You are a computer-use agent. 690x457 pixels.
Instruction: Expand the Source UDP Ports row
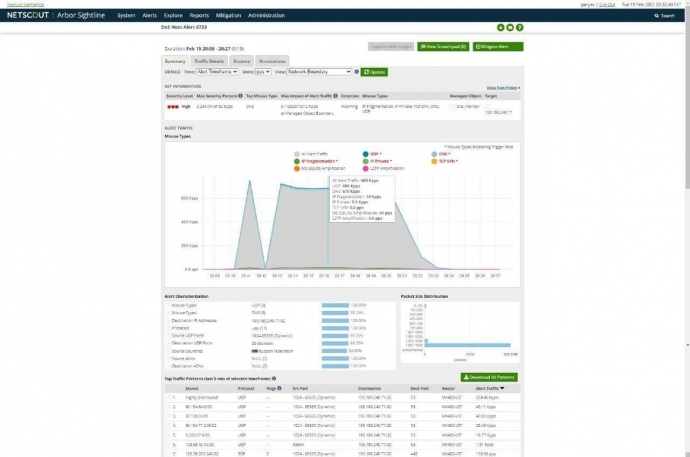point(168,336)
